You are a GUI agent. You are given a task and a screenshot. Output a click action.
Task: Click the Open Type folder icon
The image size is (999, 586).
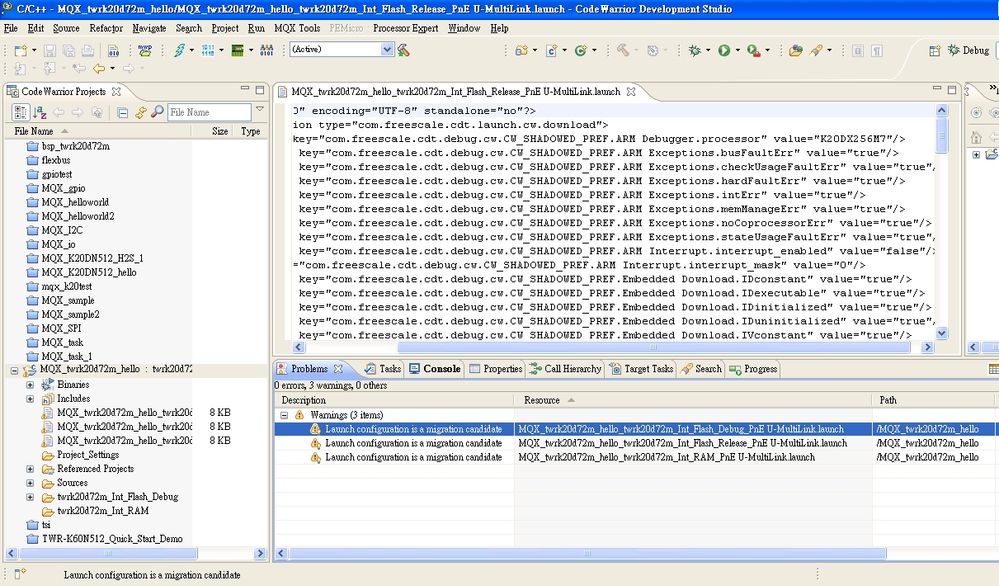click(795, 50)
